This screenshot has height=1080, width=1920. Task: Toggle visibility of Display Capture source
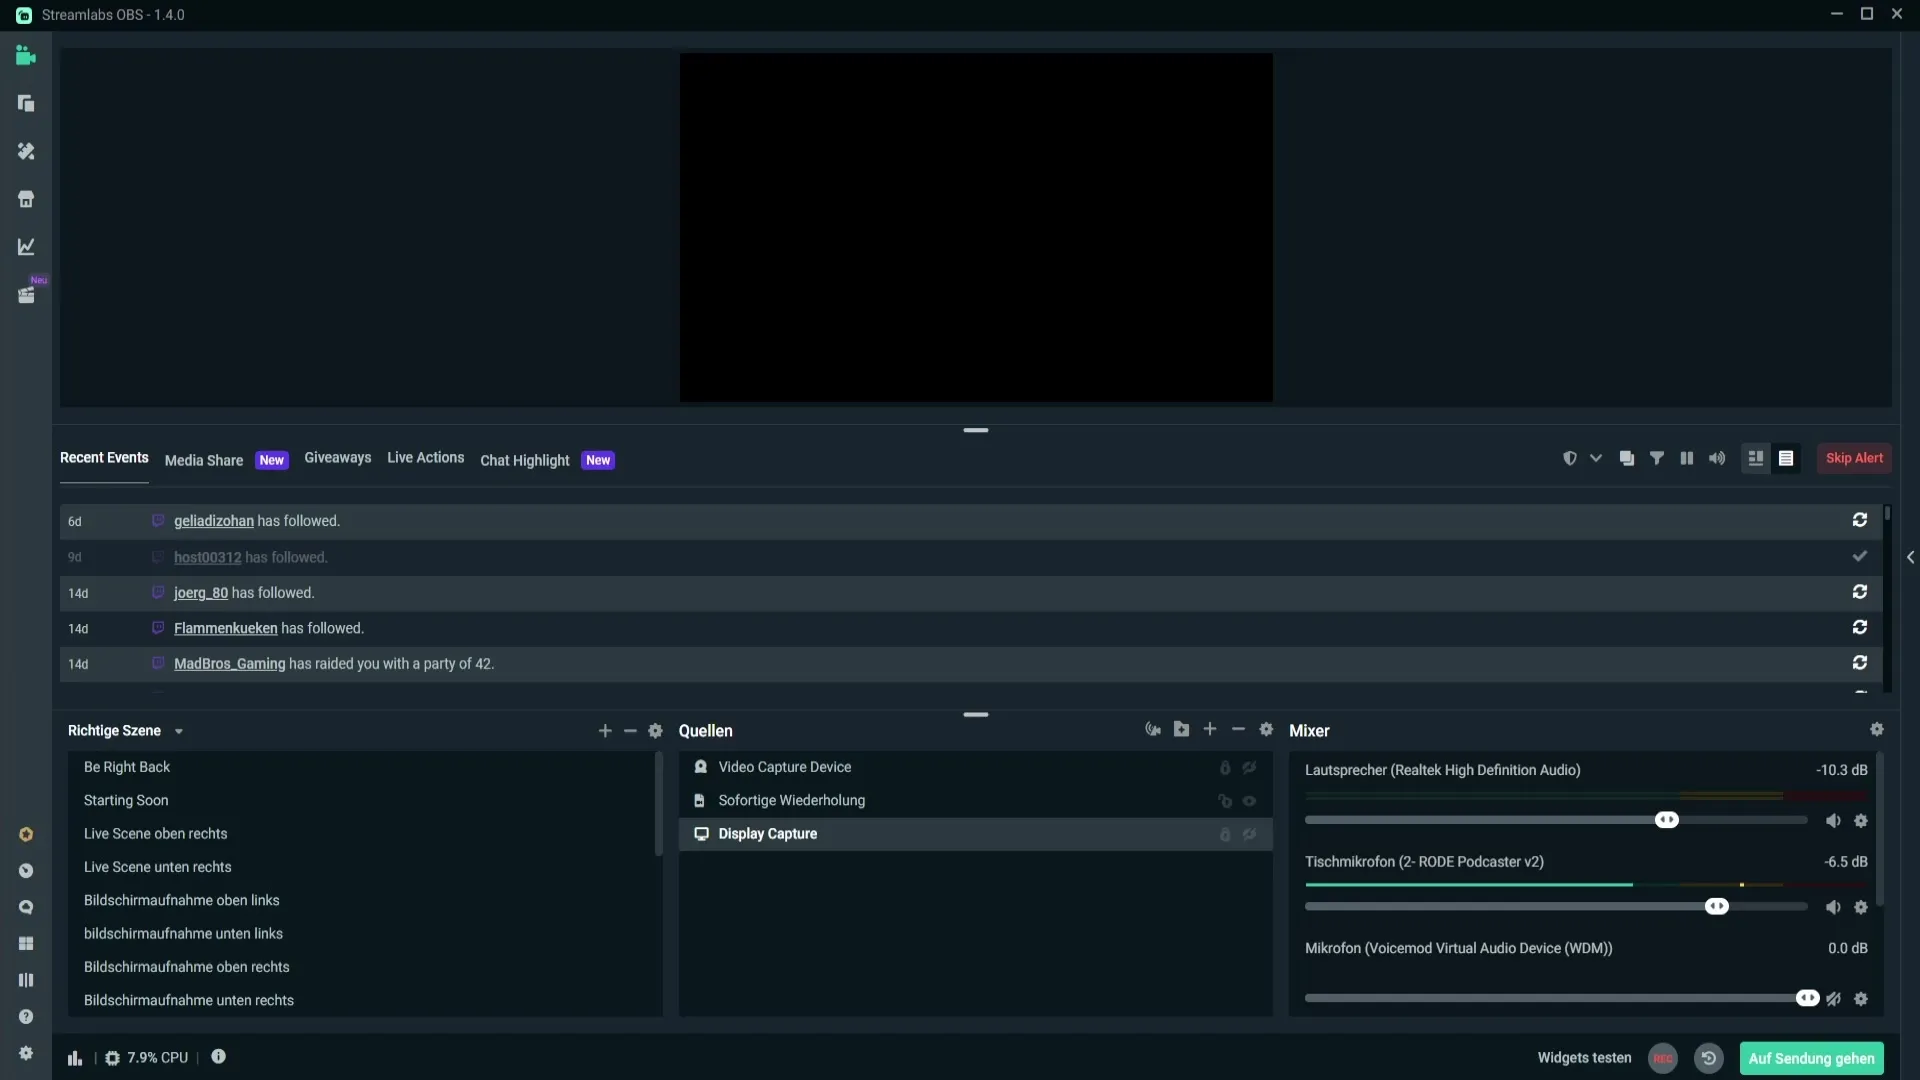pos(1249,834)
